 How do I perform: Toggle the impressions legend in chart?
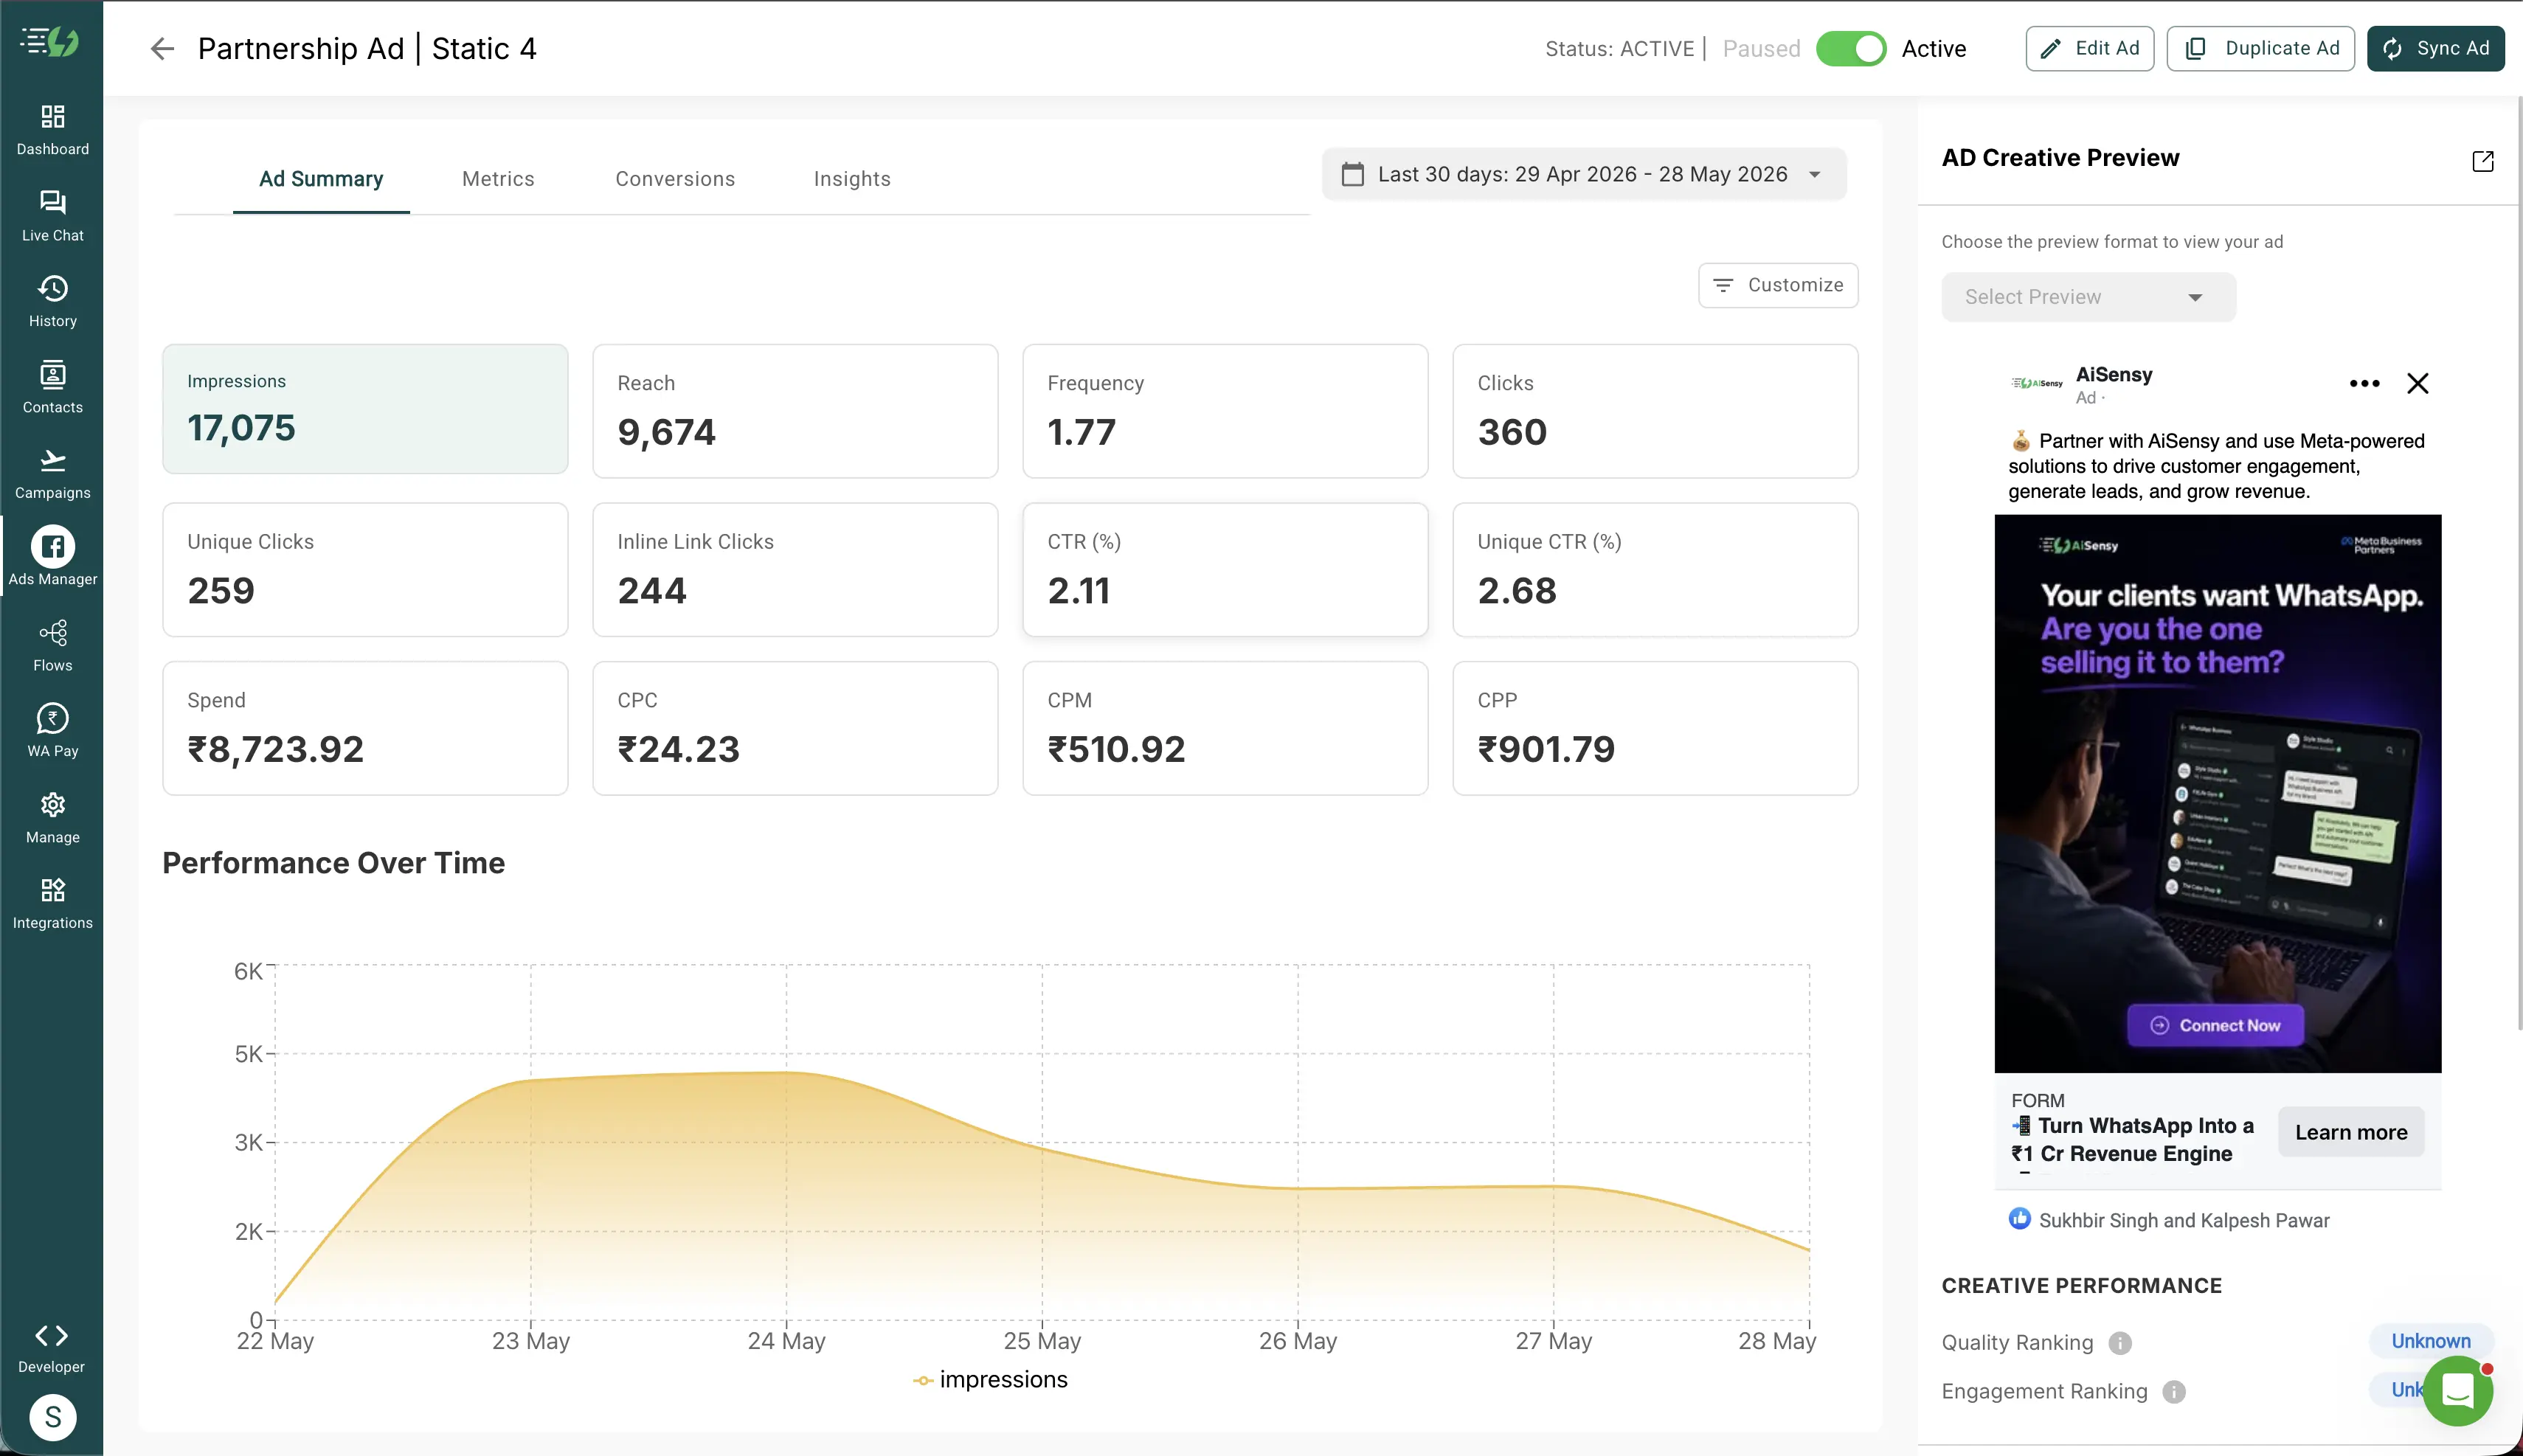990,1380
